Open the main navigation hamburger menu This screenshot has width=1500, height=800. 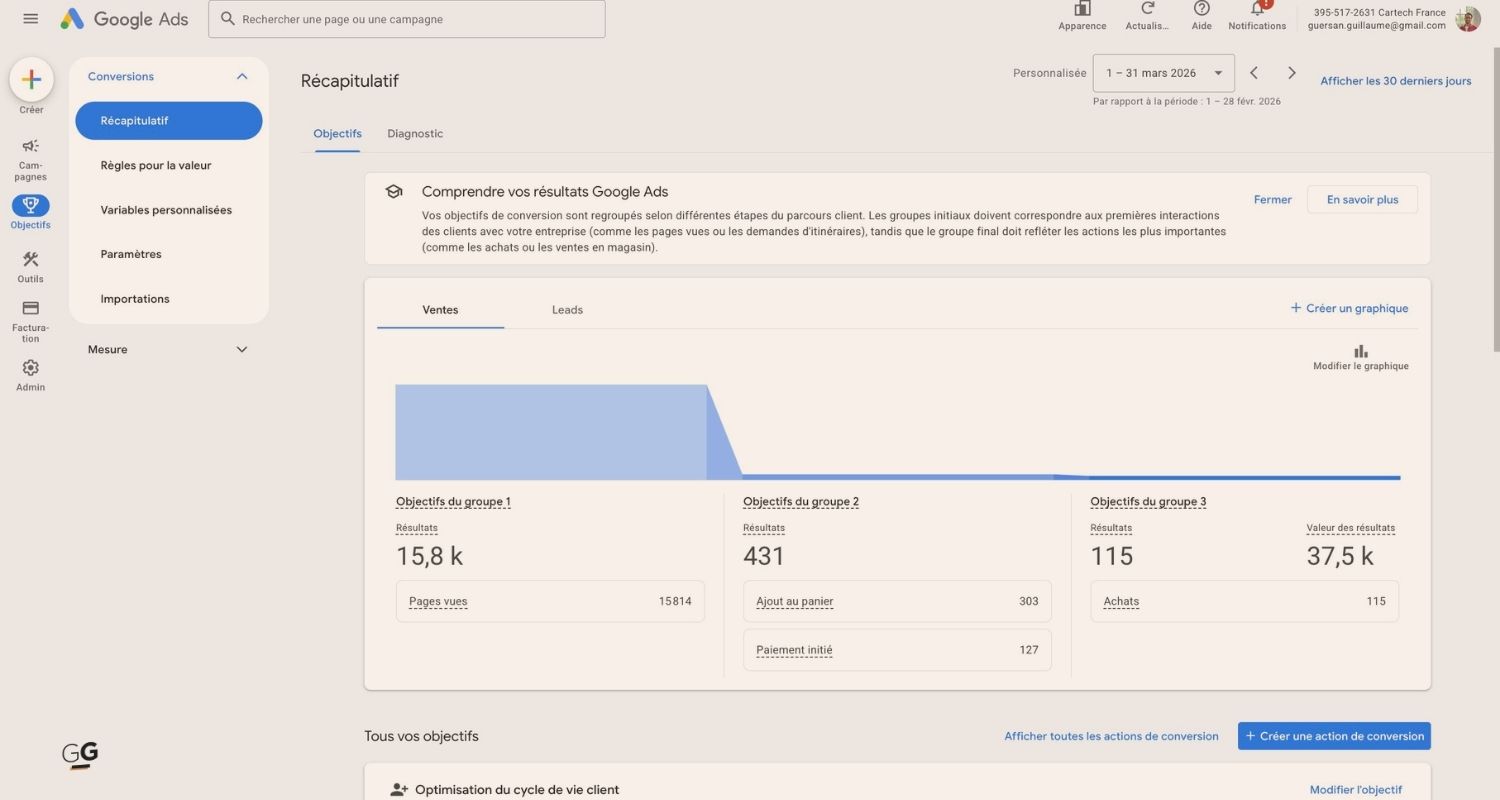pyautogui.click(x=30, y=18)
